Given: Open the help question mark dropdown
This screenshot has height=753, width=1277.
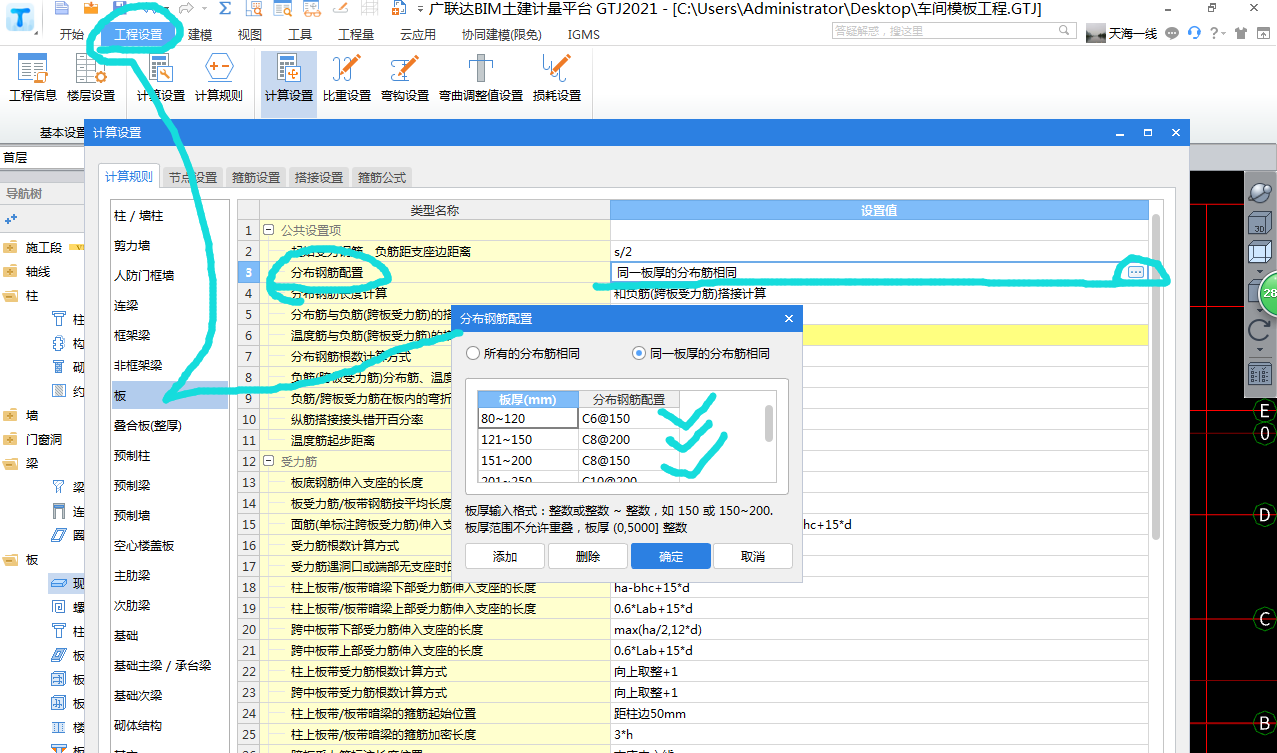Looking at the screenshot, I should pyautogui.click(x=1217, y=33).
